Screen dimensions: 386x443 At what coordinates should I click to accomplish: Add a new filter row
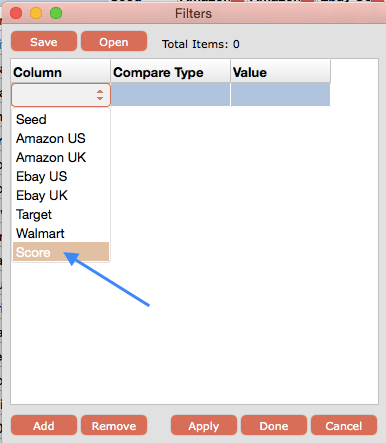point(44,425)
